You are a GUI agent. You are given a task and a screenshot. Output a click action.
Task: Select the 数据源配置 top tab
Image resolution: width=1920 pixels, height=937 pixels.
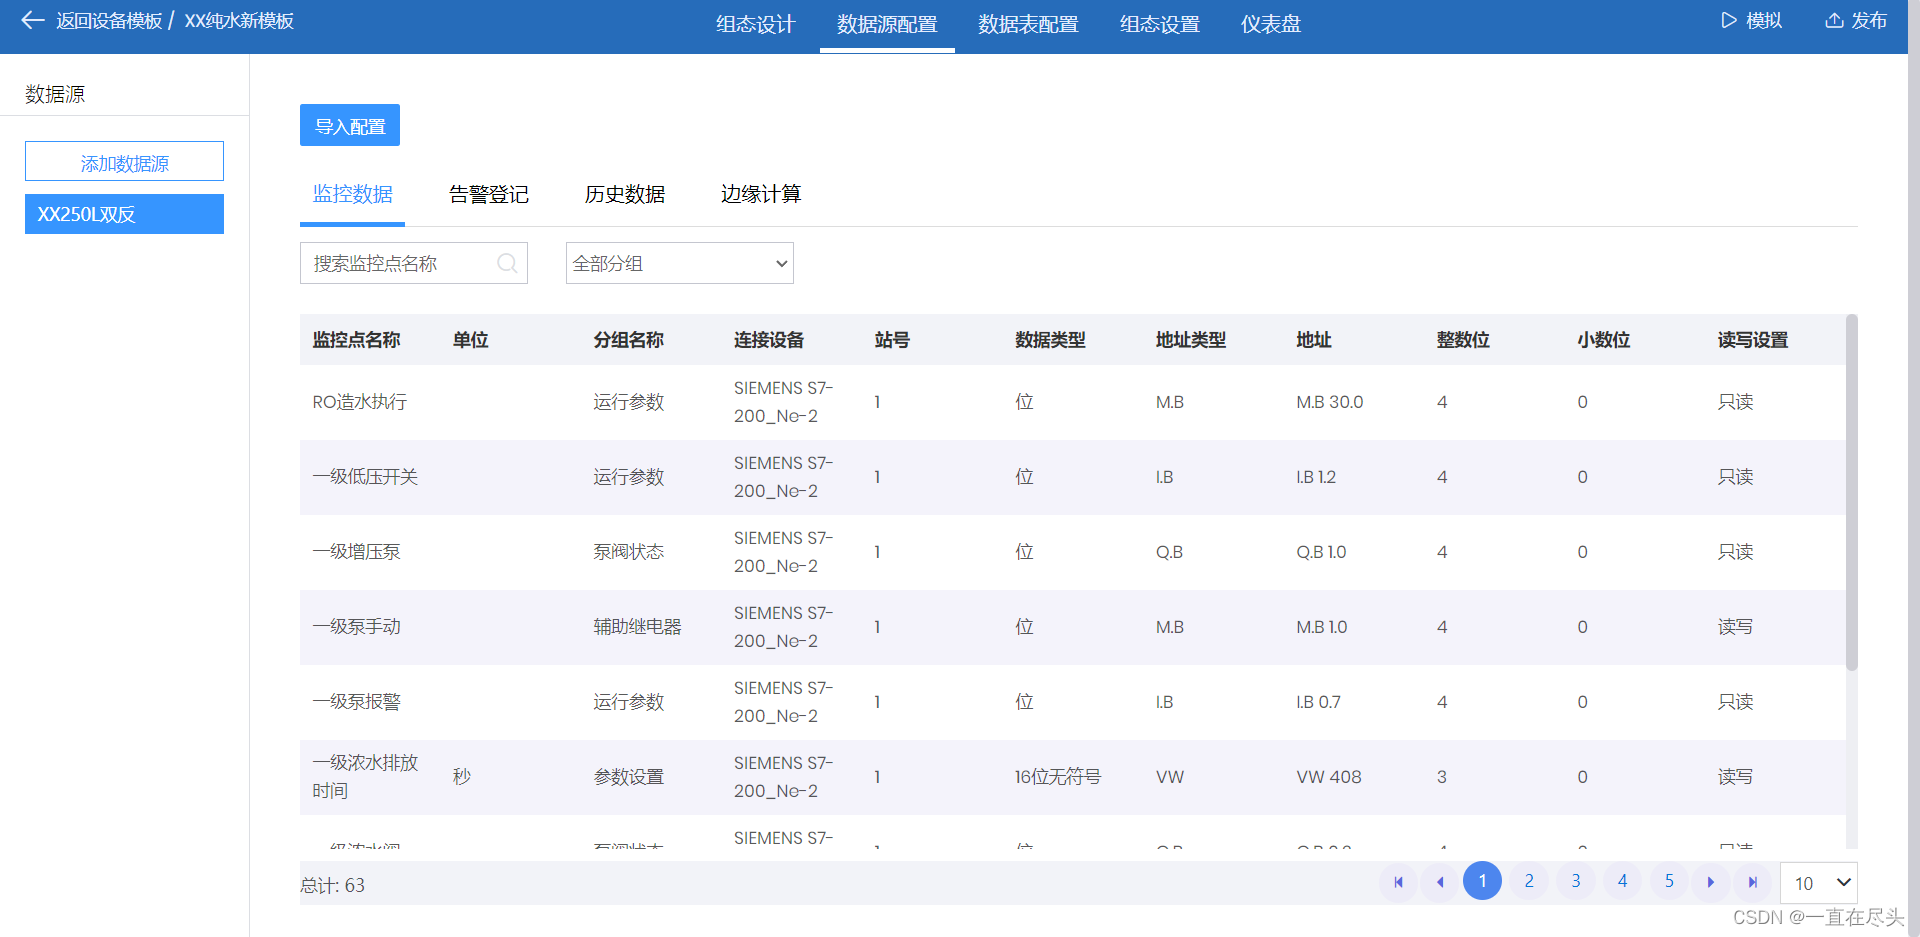887,24
